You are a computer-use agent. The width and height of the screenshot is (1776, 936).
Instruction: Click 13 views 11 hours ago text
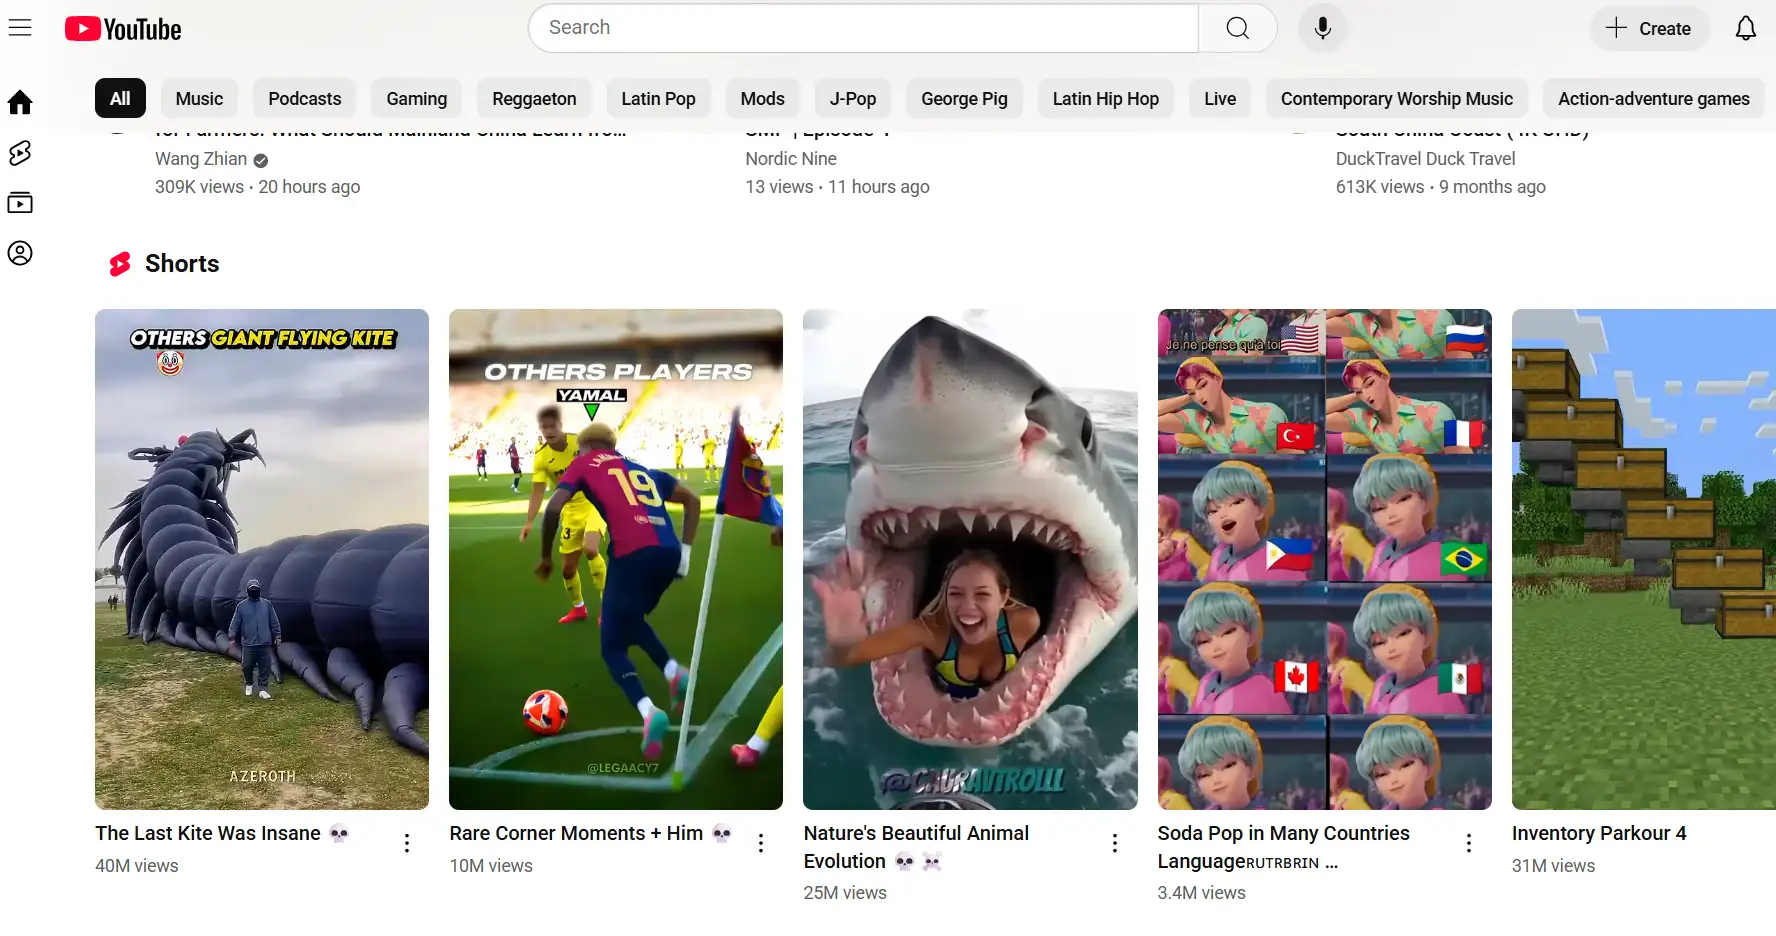(837, 187)
